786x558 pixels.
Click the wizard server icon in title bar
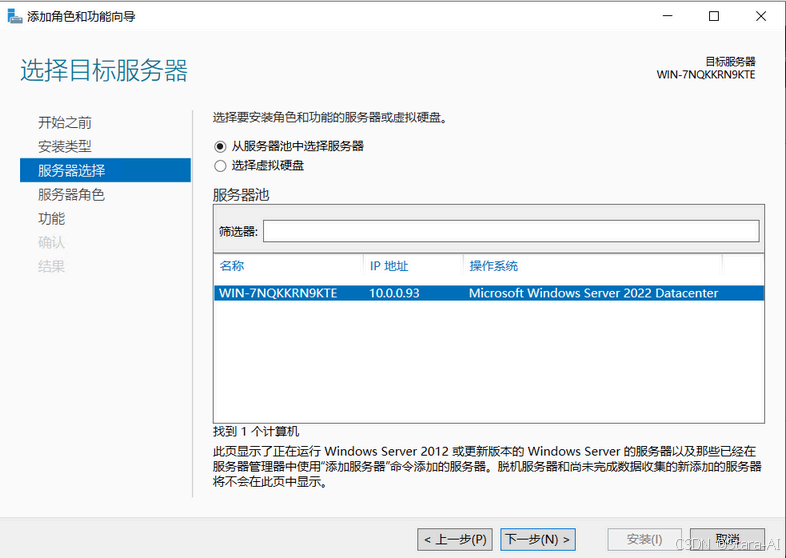click(x=15, y=17)
